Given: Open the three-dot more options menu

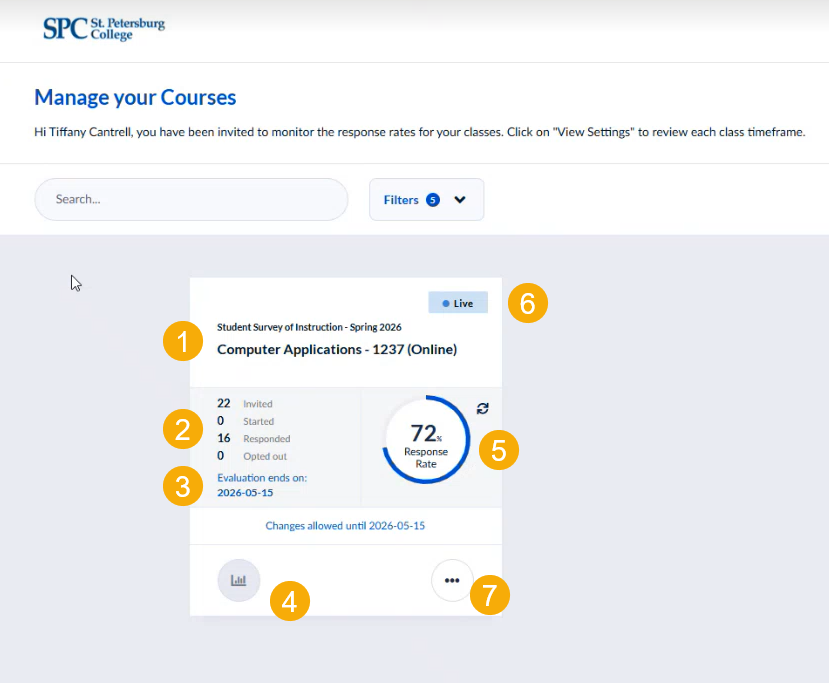Looking at the screenshot, I should click(452, 580).
